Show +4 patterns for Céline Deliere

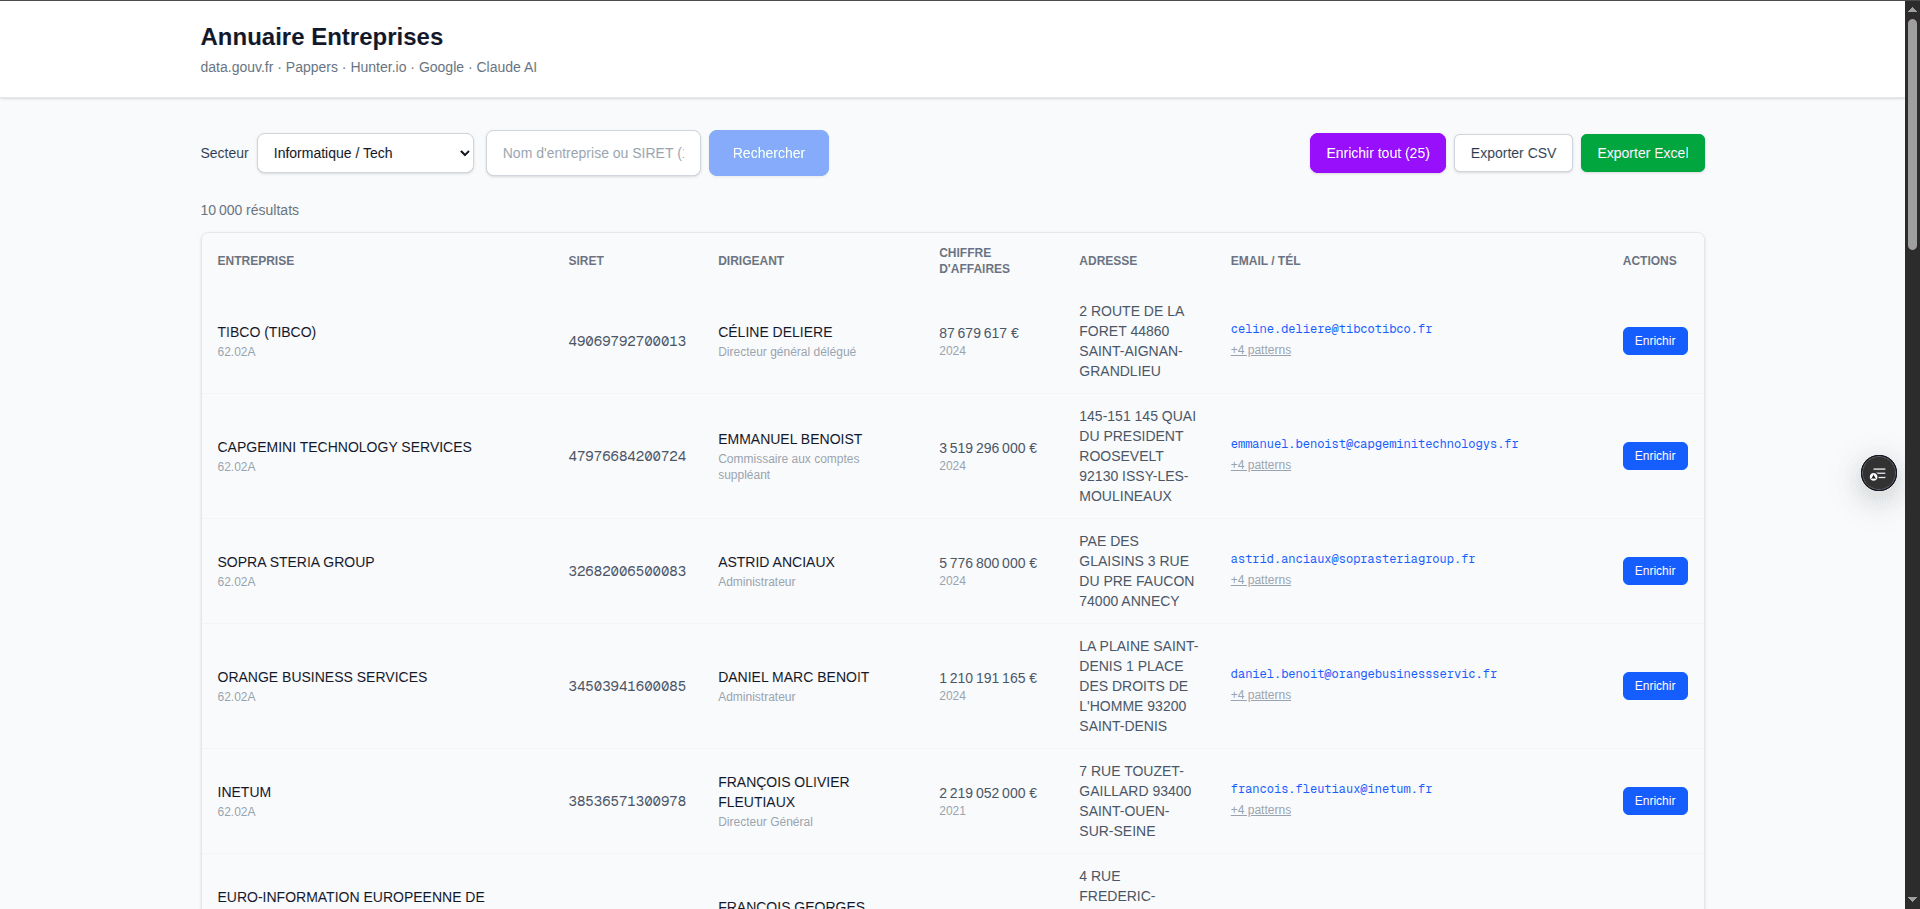pos(1261,350)
